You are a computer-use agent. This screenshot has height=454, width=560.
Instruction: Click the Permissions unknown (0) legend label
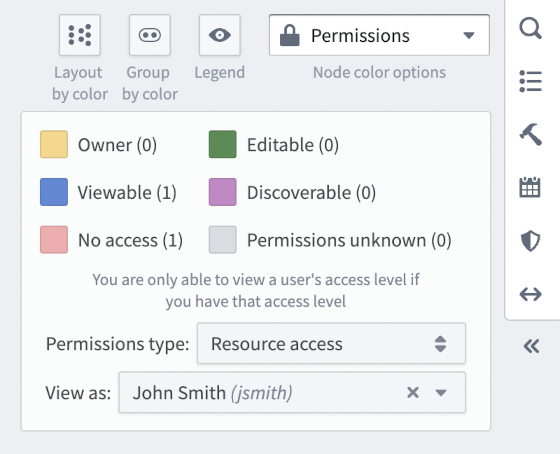click(x=349, y=240)
